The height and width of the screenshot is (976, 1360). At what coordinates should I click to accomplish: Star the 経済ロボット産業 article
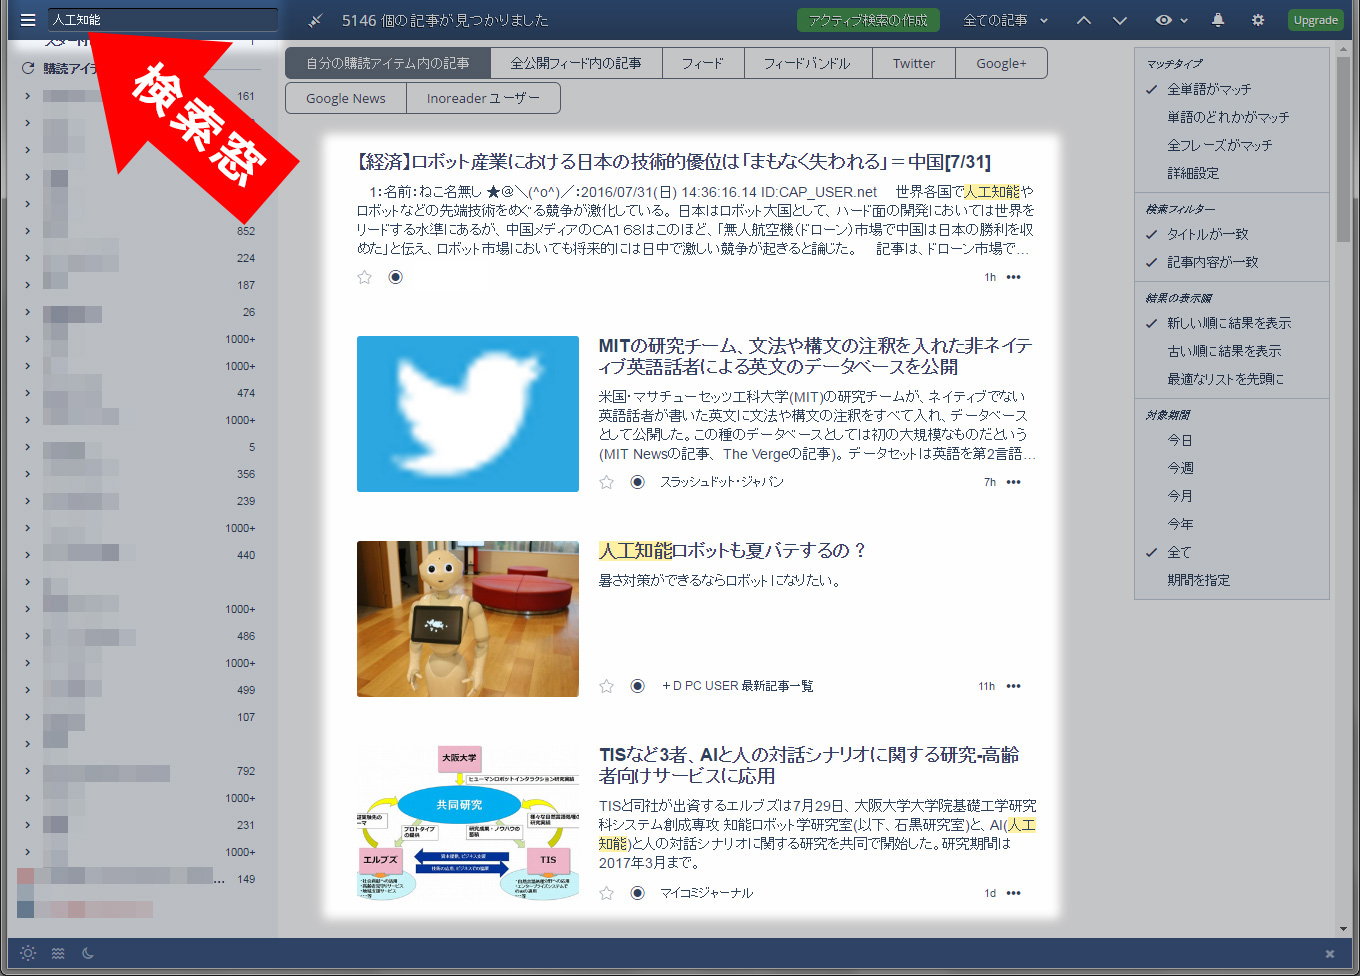[364, 277]
